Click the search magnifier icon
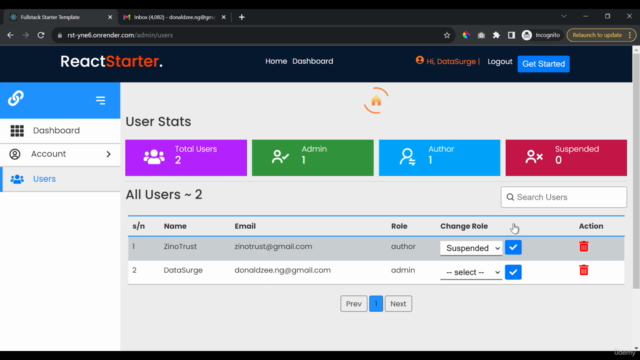This screenshot has height=360, width=640. (x=510, y=197)
